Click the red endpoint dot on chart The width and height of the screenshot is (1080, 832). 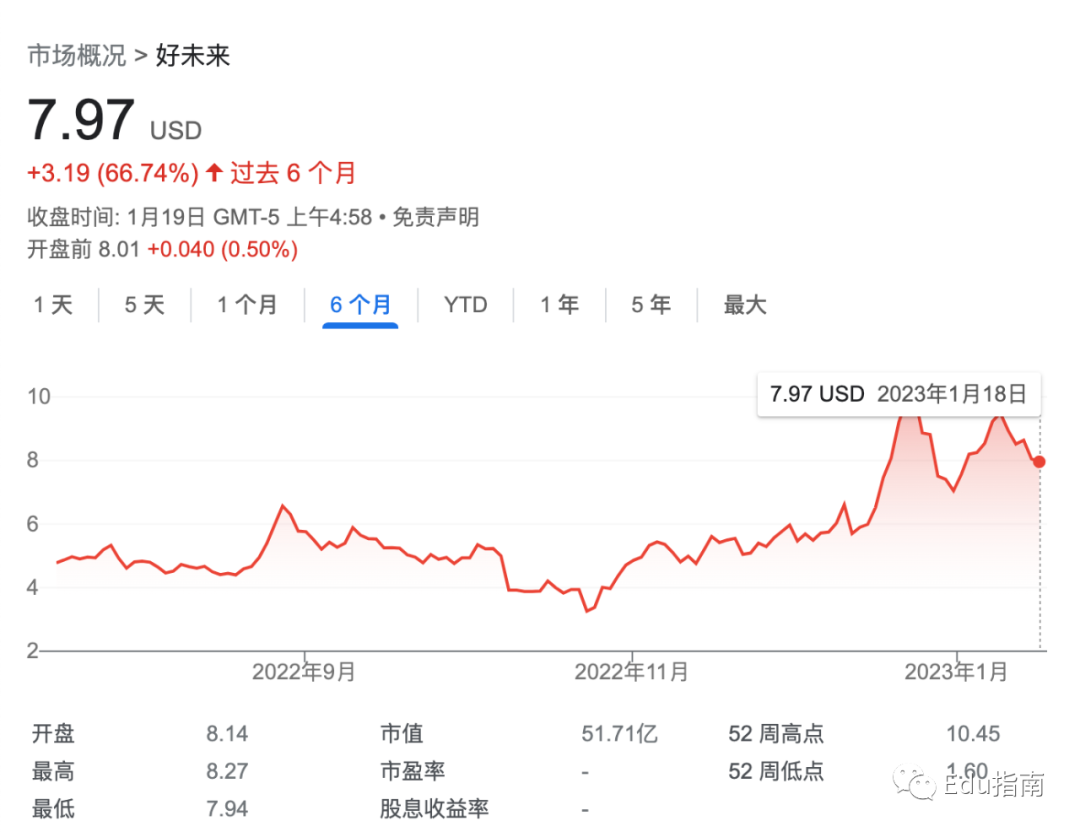(1039, 461)
